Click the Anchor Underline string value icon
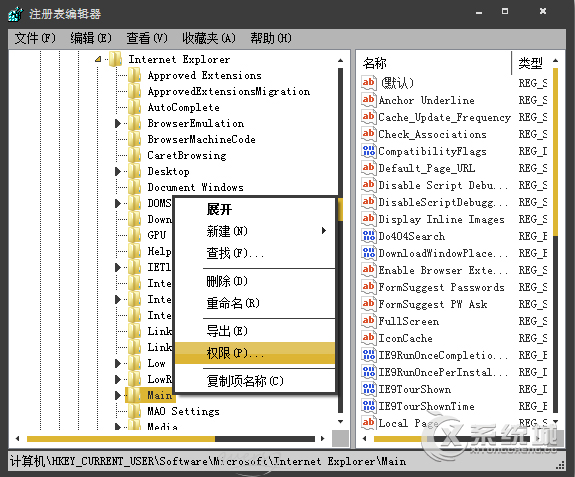Image resolution: width=575 pixels, height=477 pixels. pyautogui.click(x=369, y=100)
